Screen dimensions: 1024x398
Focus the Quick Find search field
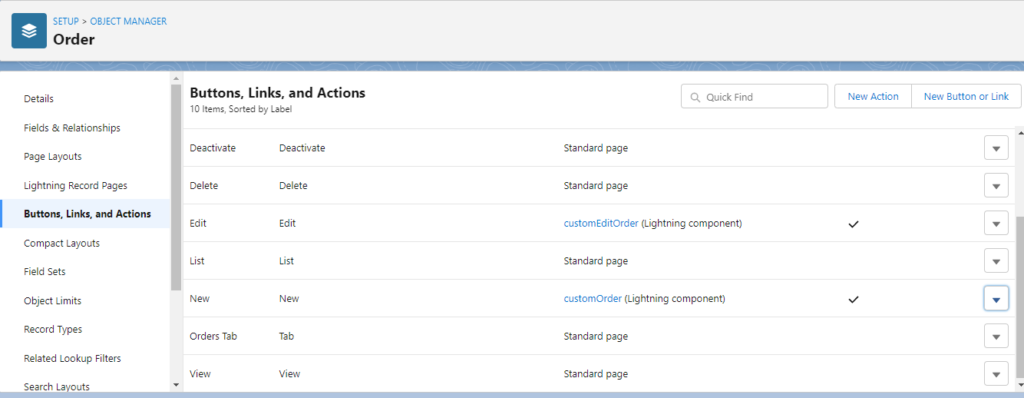tap(754, 96)
